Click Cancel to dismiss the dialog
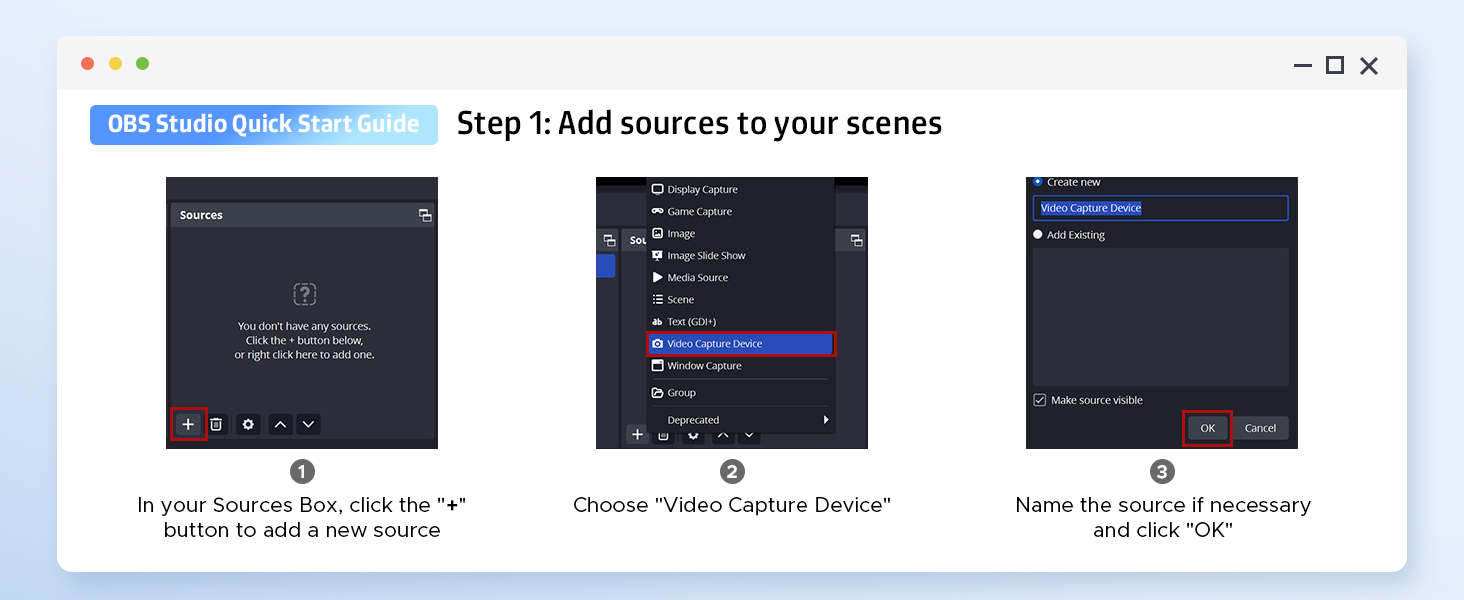 (x=1261, y=427)
